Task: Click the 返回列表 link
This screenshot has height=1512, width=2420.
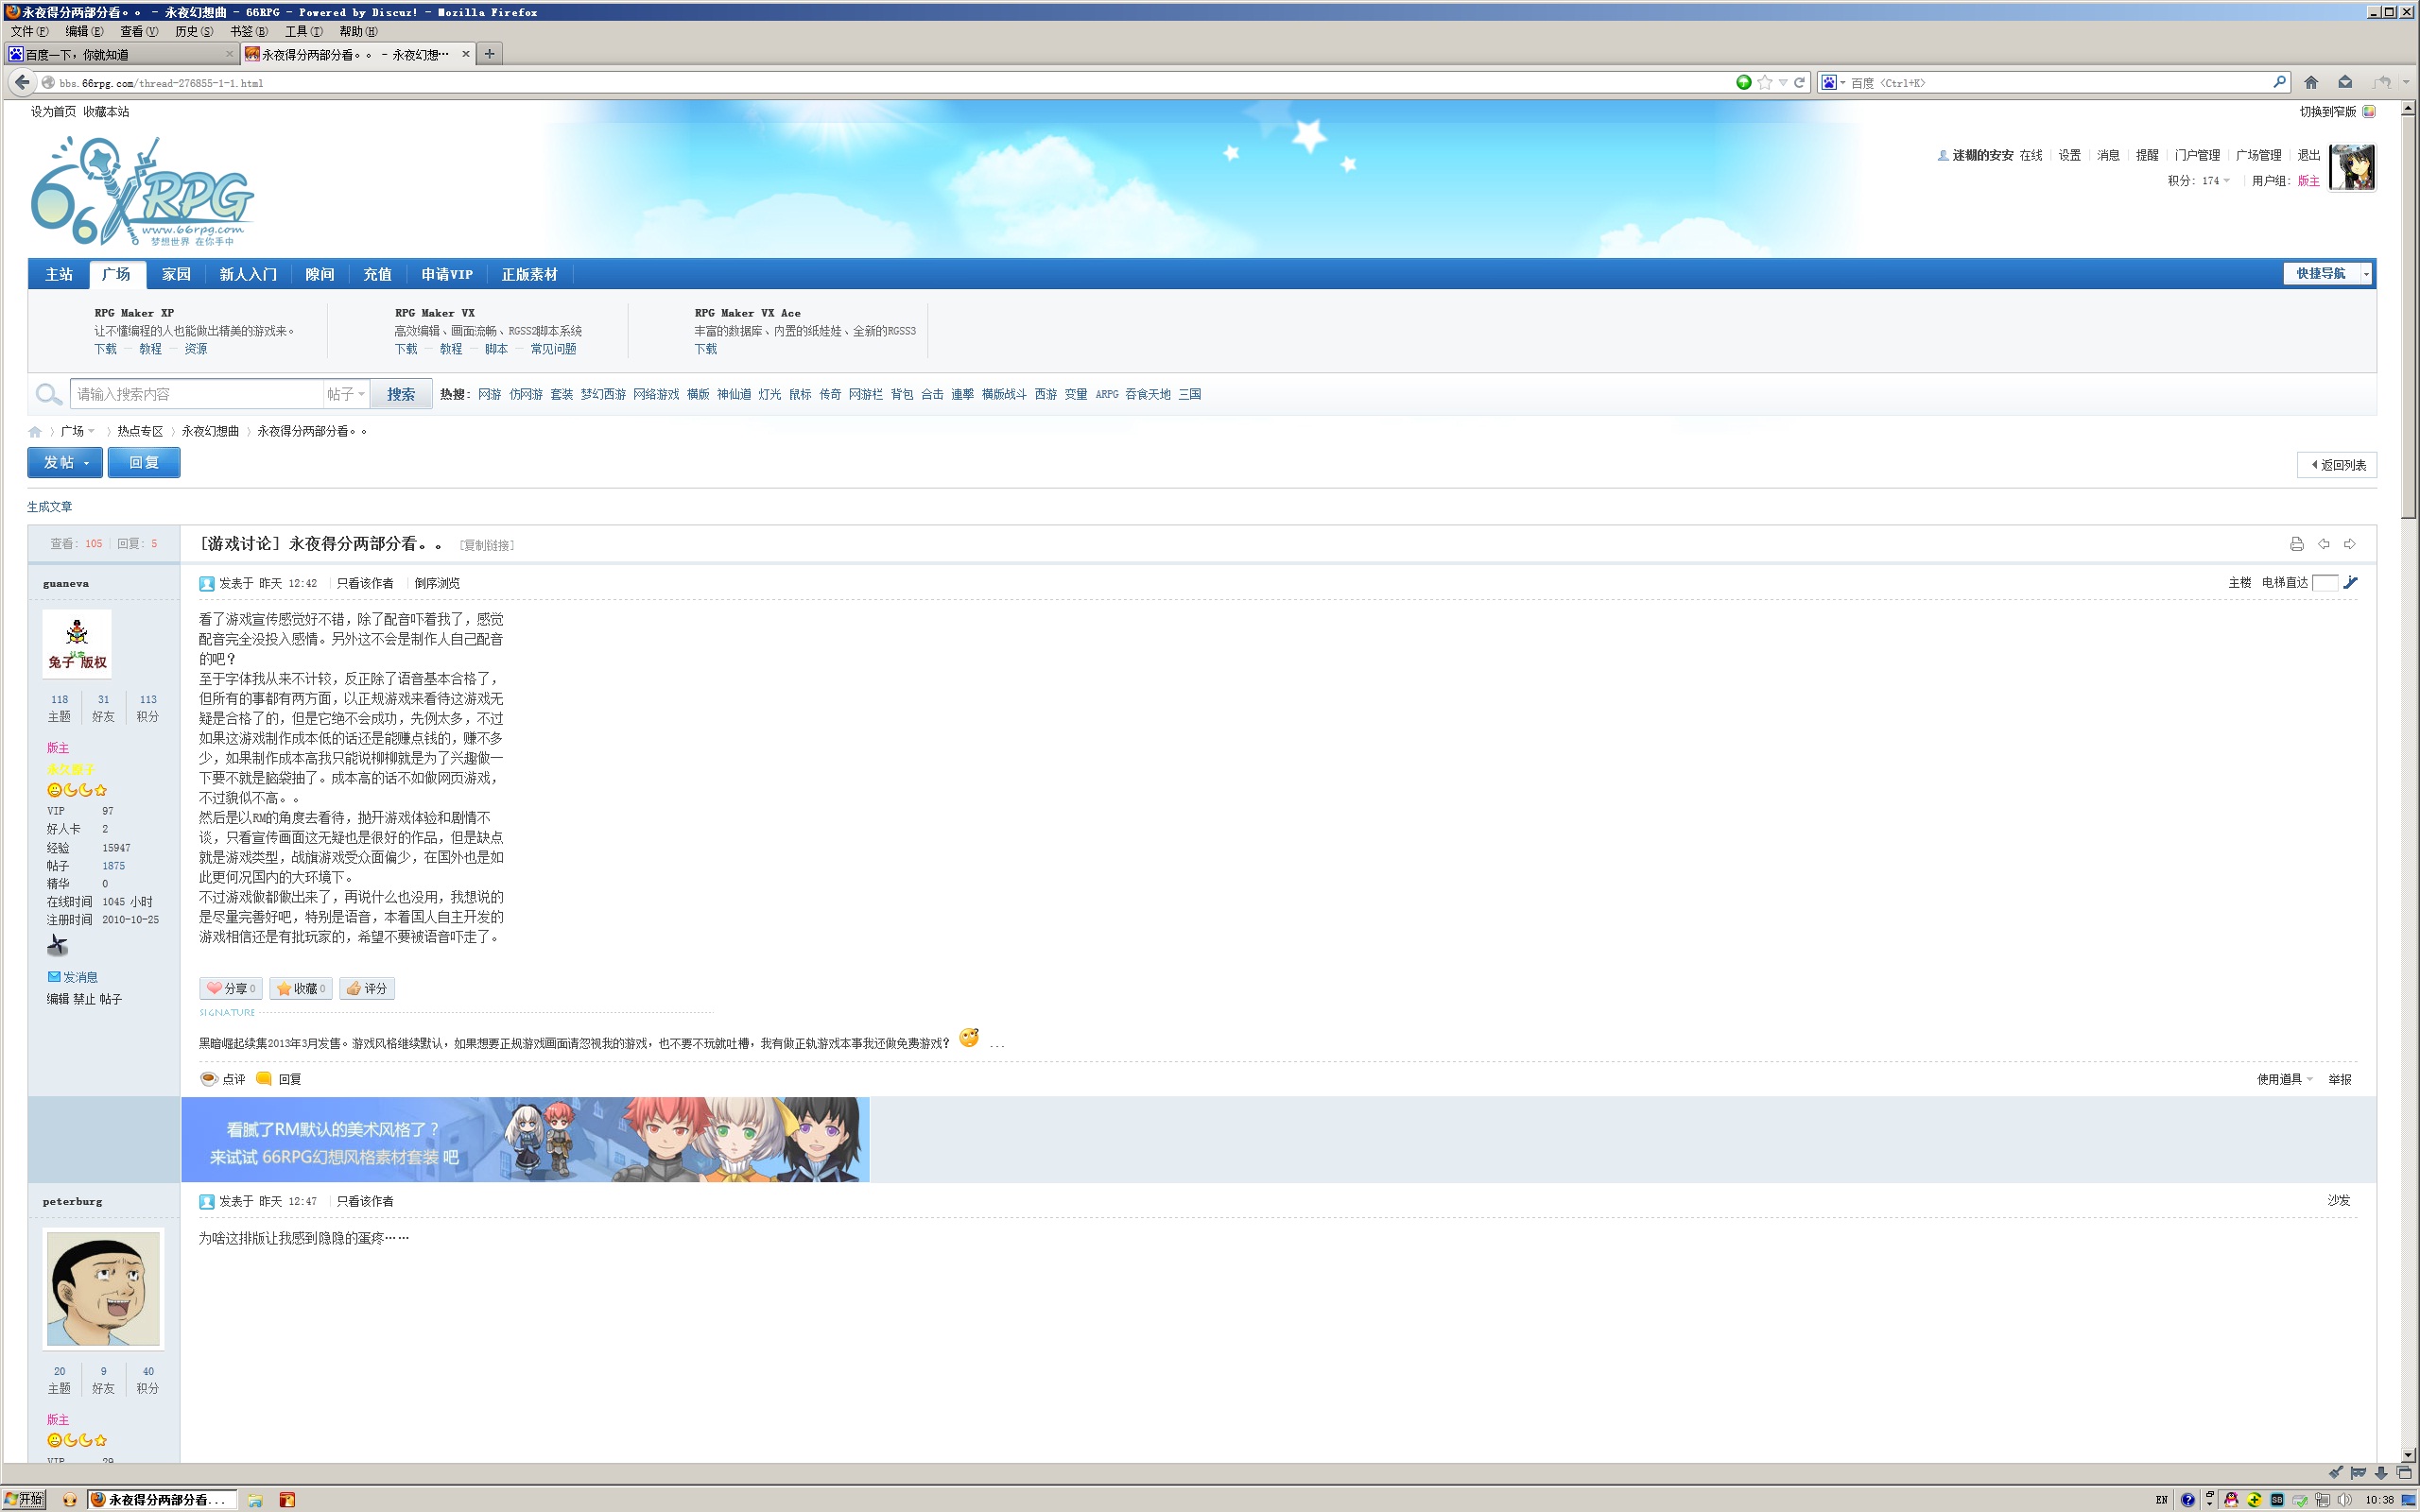Action: (x=2337, y=465)
